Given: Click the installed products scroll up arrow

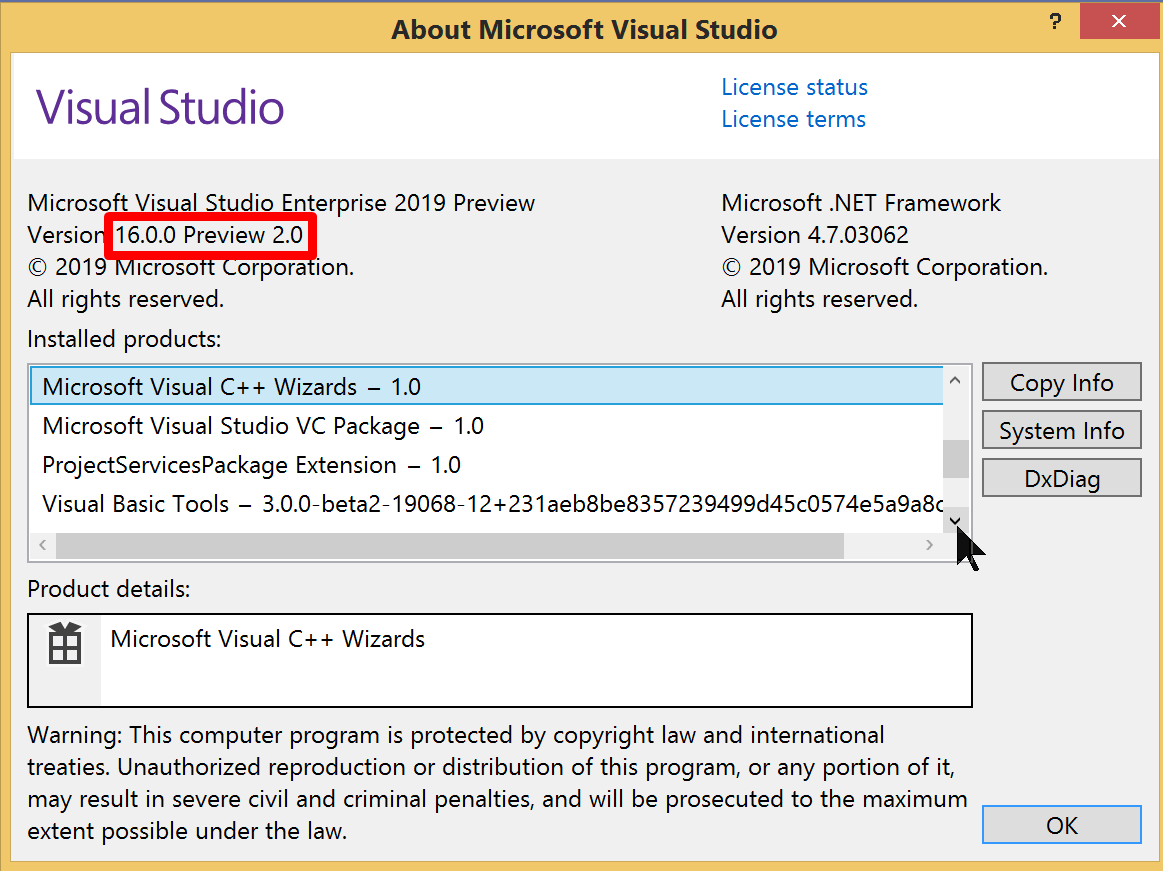Looking at the screenshot, I should (955, 380).
